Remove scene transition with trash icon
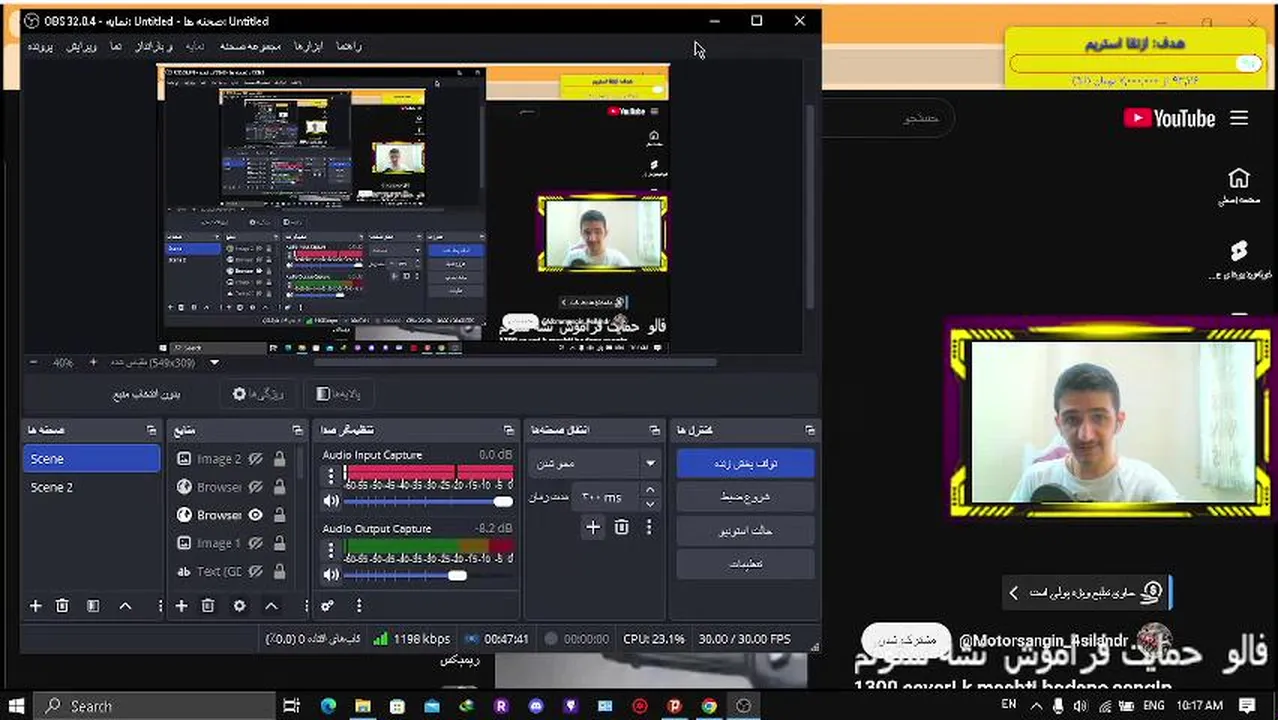 (x=621, y=527)
